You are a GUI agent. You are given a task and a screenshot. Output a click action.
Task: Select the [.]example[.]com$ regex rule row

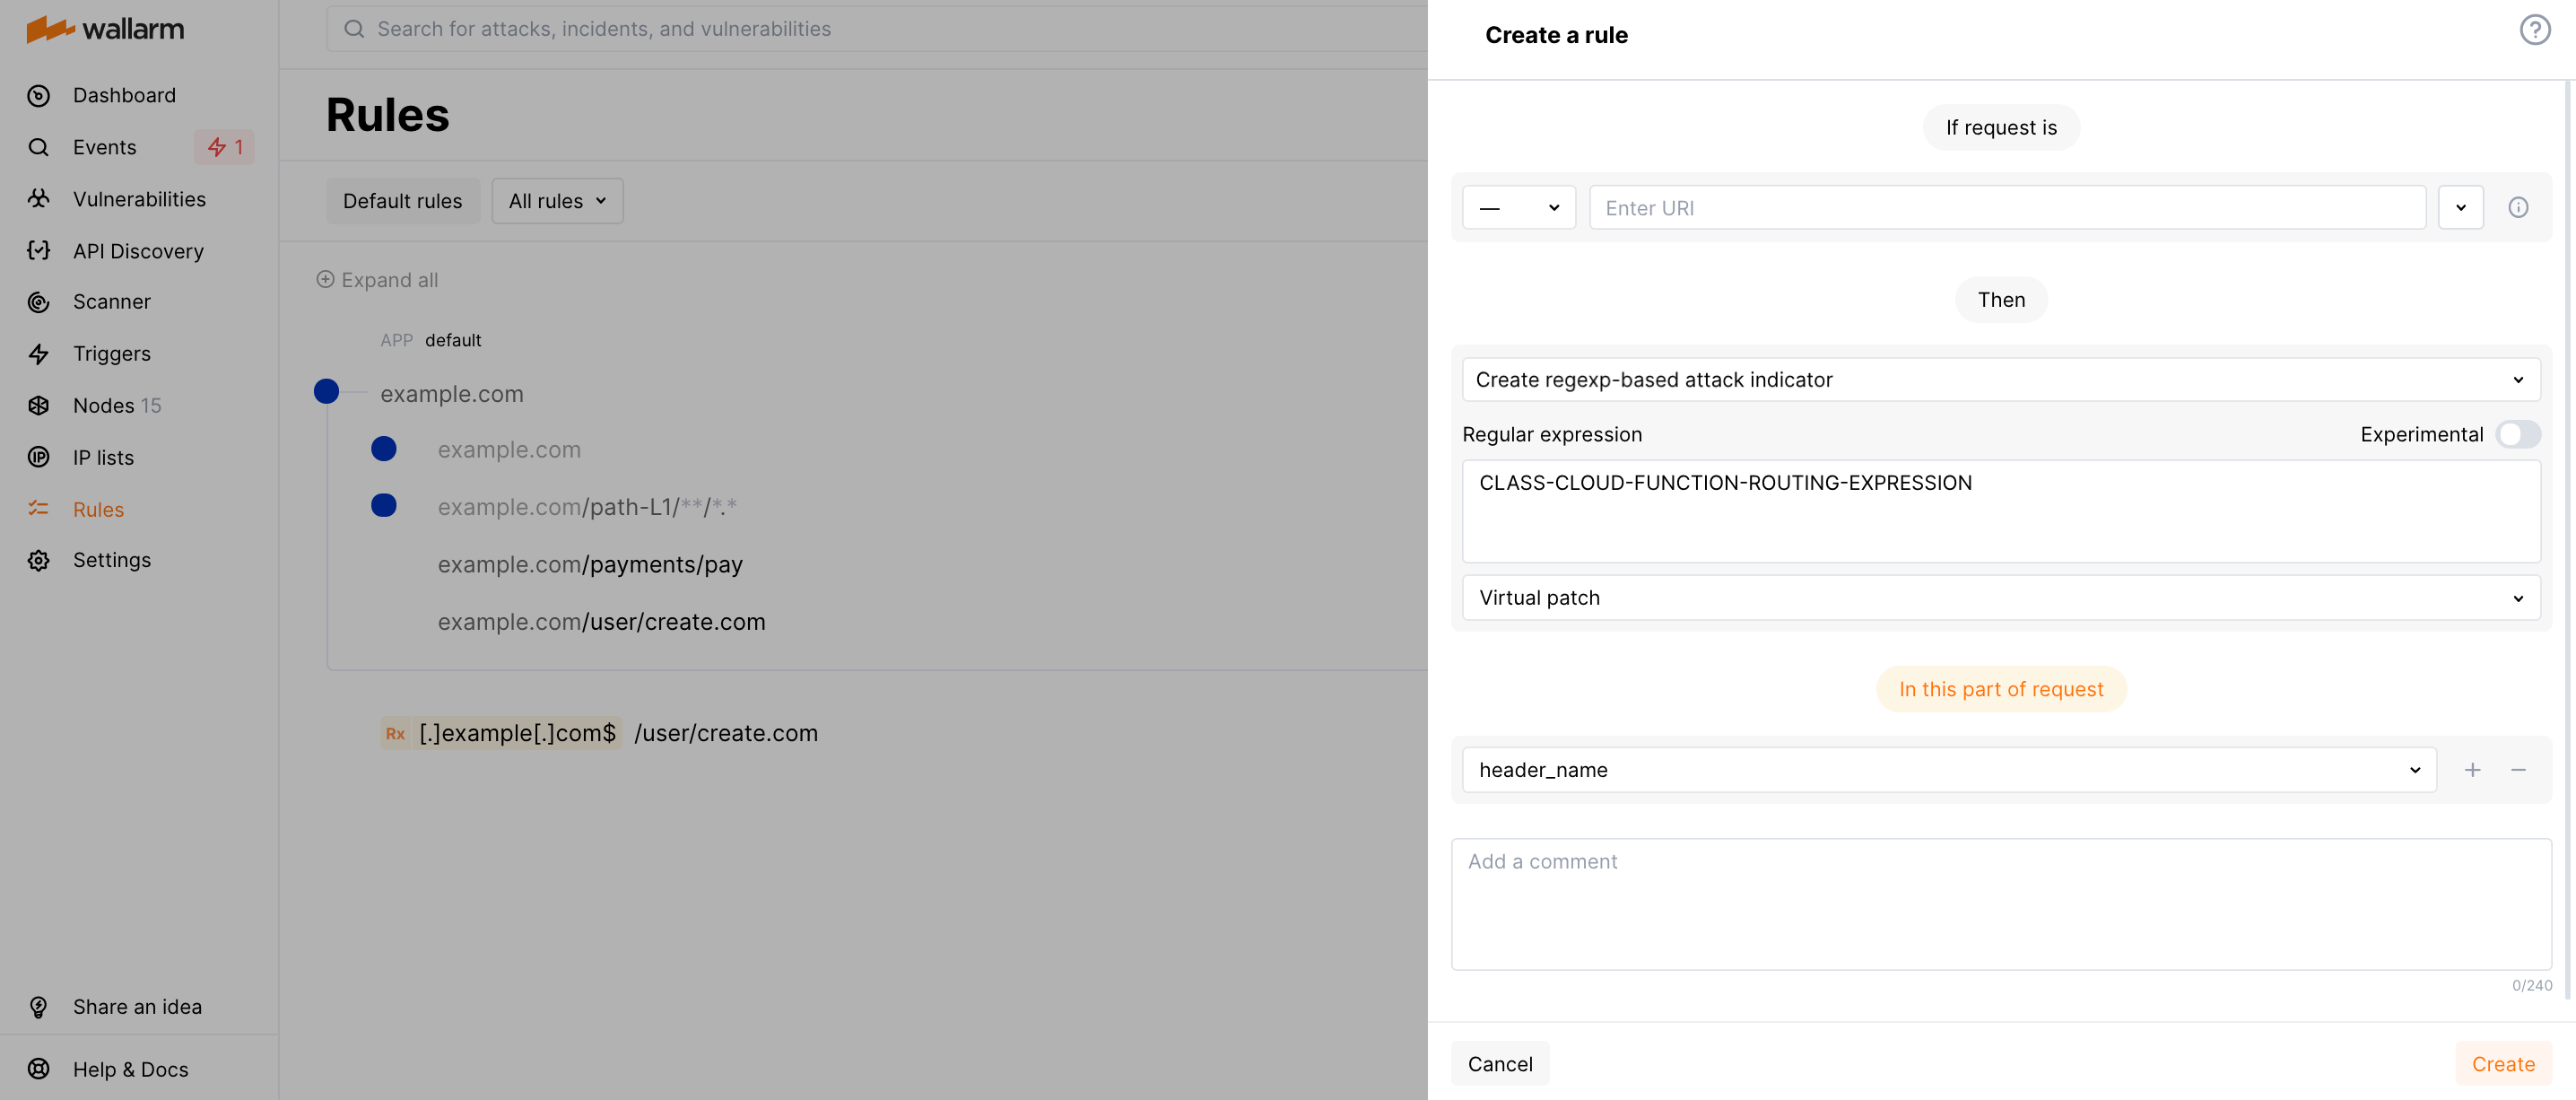[599, 734]
